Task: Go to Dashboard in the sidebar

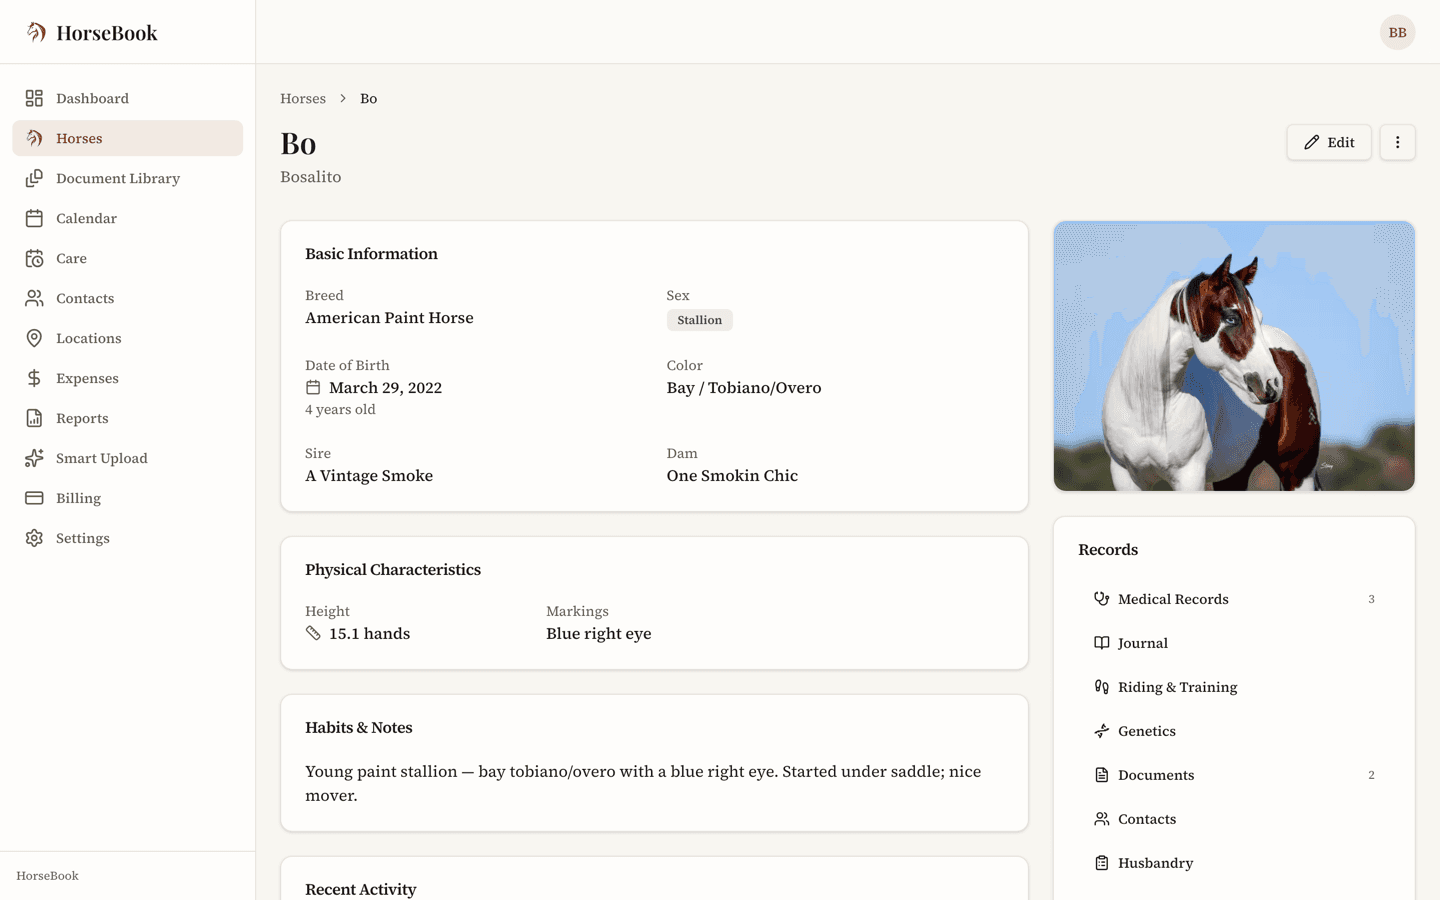Action: coord(128,98)
